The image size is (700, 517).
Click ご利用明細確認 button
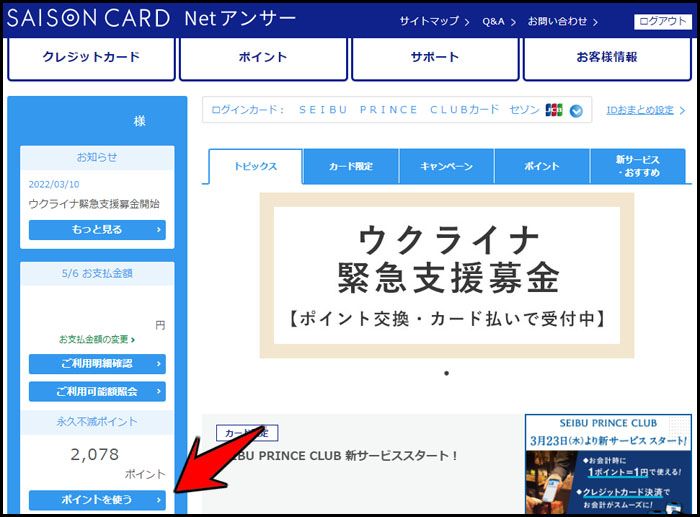97,364
